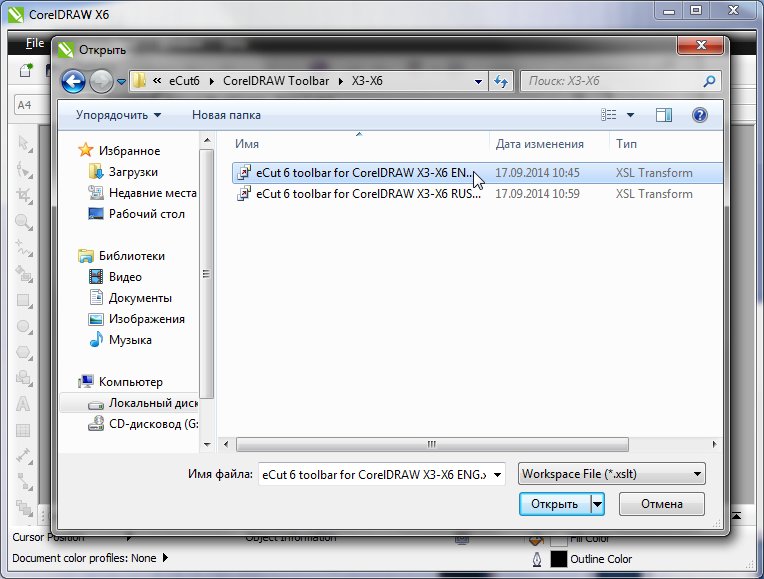Open the Музыка library
The width and height of the screenshot is (764, 579).
tap(130, 340)
